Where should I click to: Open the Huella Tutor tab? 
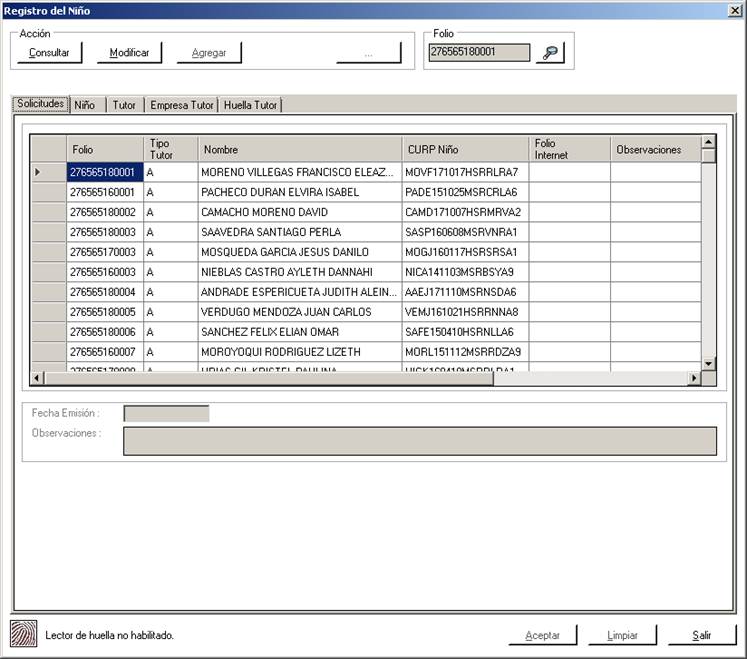click(x=250, y=105)
